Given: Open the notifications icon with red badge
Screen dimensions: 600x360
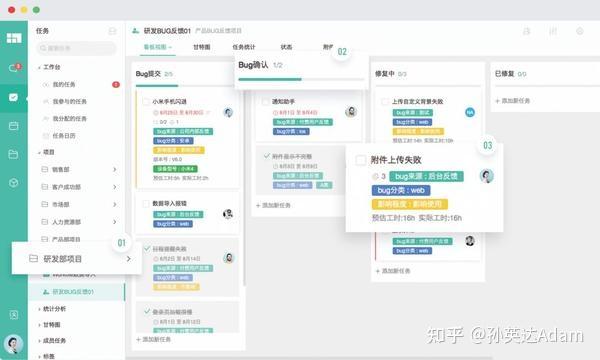Looking at the screenshot, I should click(x=14, y=68).
